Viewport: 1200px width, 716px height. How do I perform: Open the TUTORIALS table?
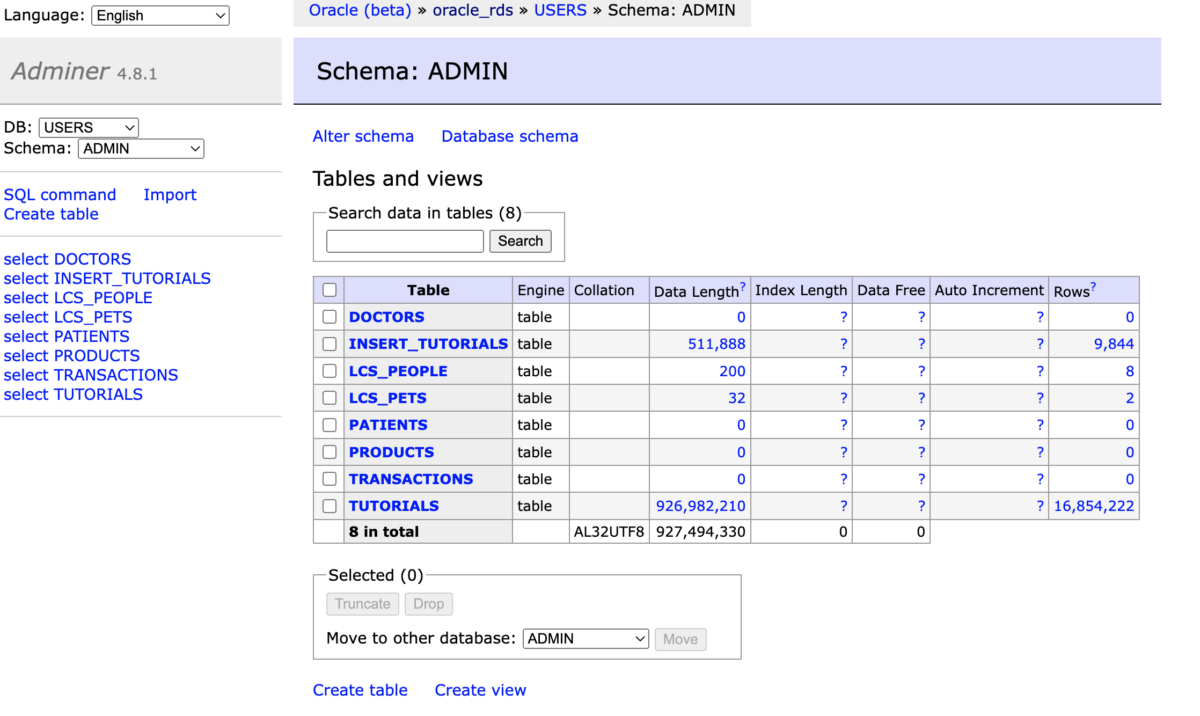393,505
